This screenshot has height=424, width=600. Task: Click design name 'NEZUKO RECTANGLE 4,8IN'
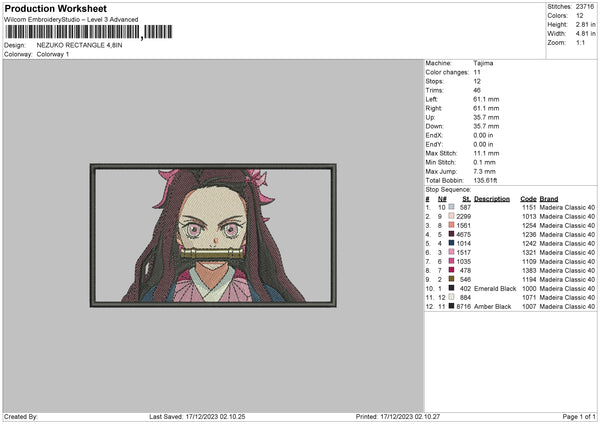[x=79, y=45]
